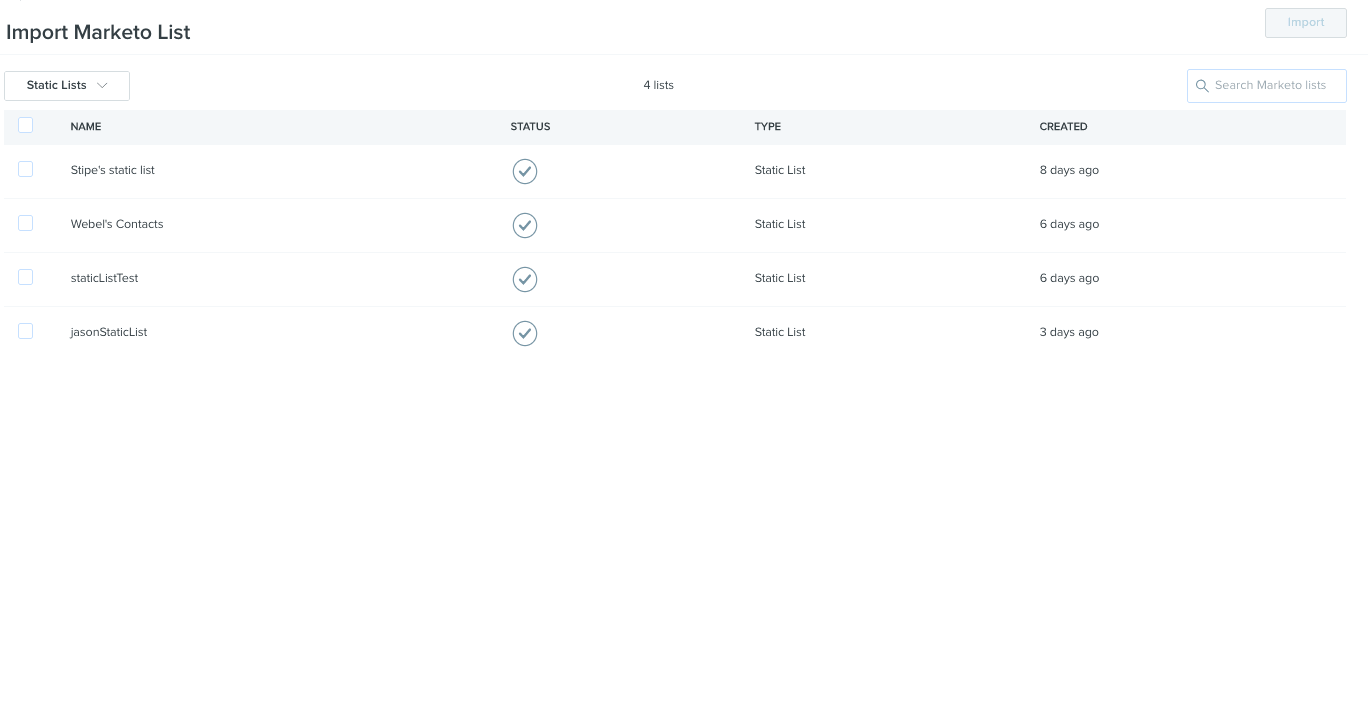1368x704 pixels.
Task: Click the 4 lists count label
Action: pyautogui.click(x=659, y=85)
